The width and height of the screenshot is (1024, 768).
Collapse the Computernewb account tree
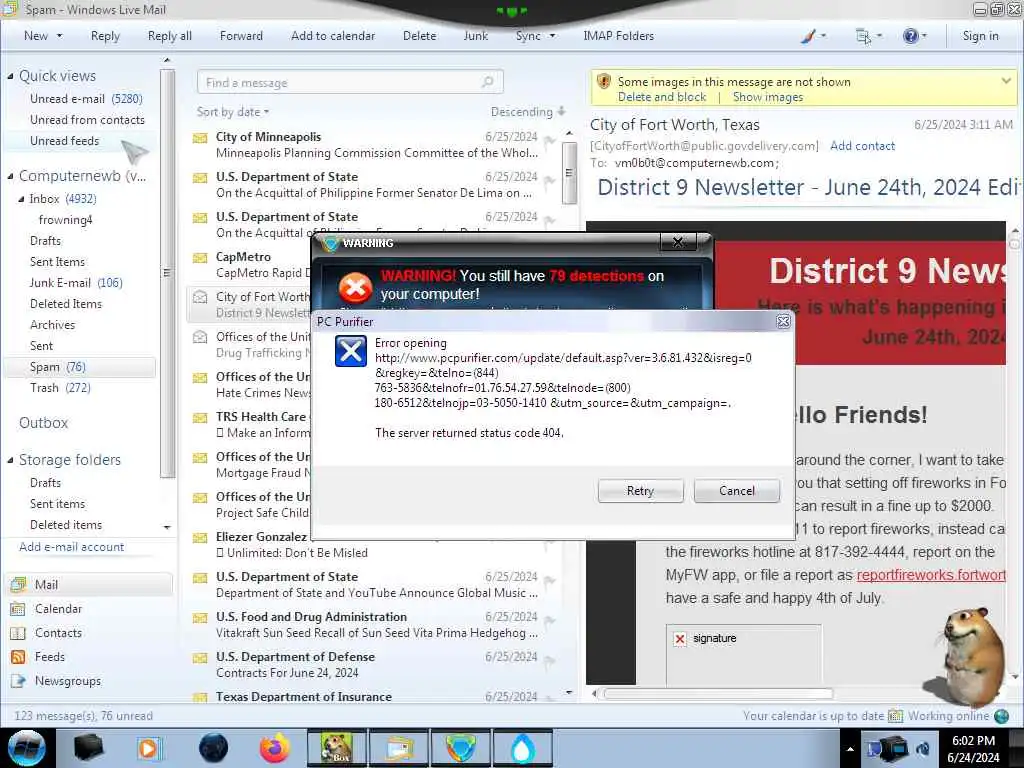click(10, 176)
